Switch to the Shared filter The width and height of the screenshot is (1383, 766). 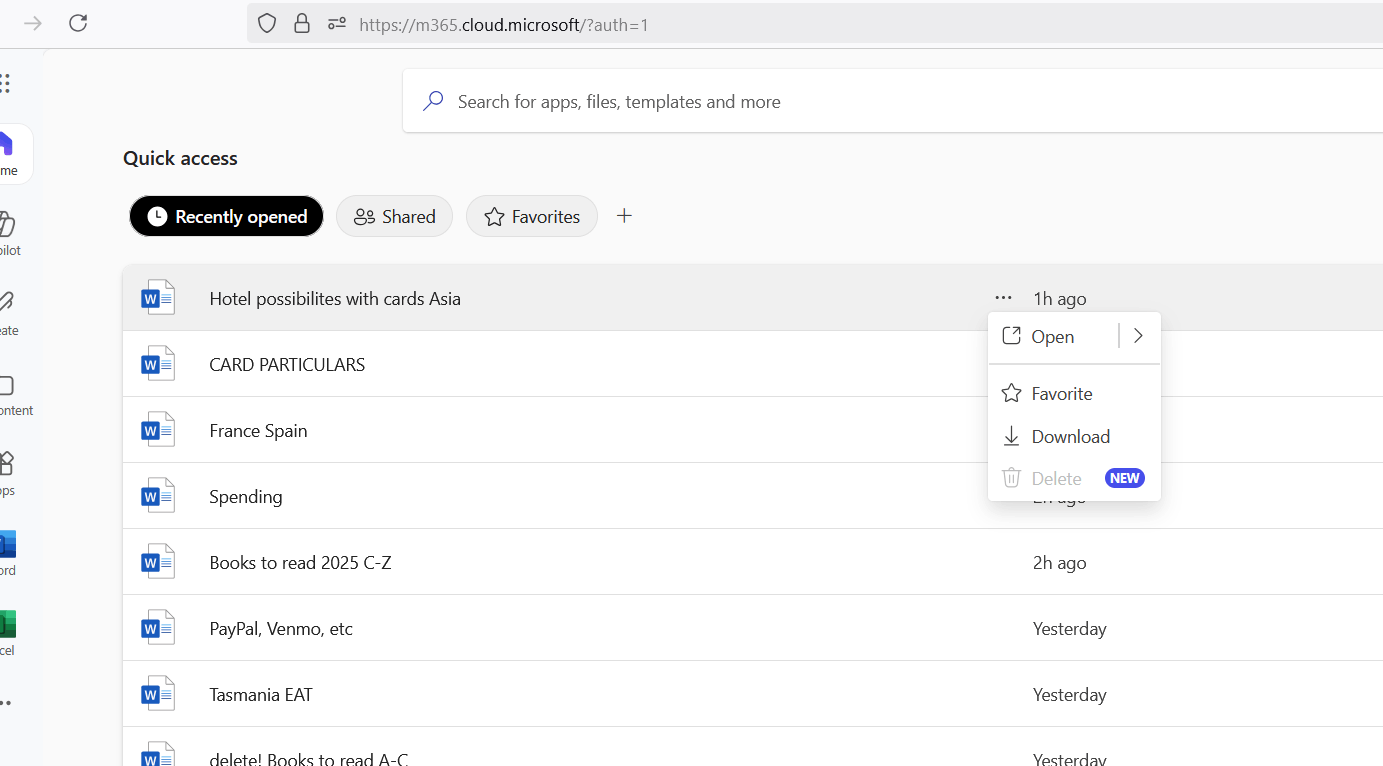[394, 216]
